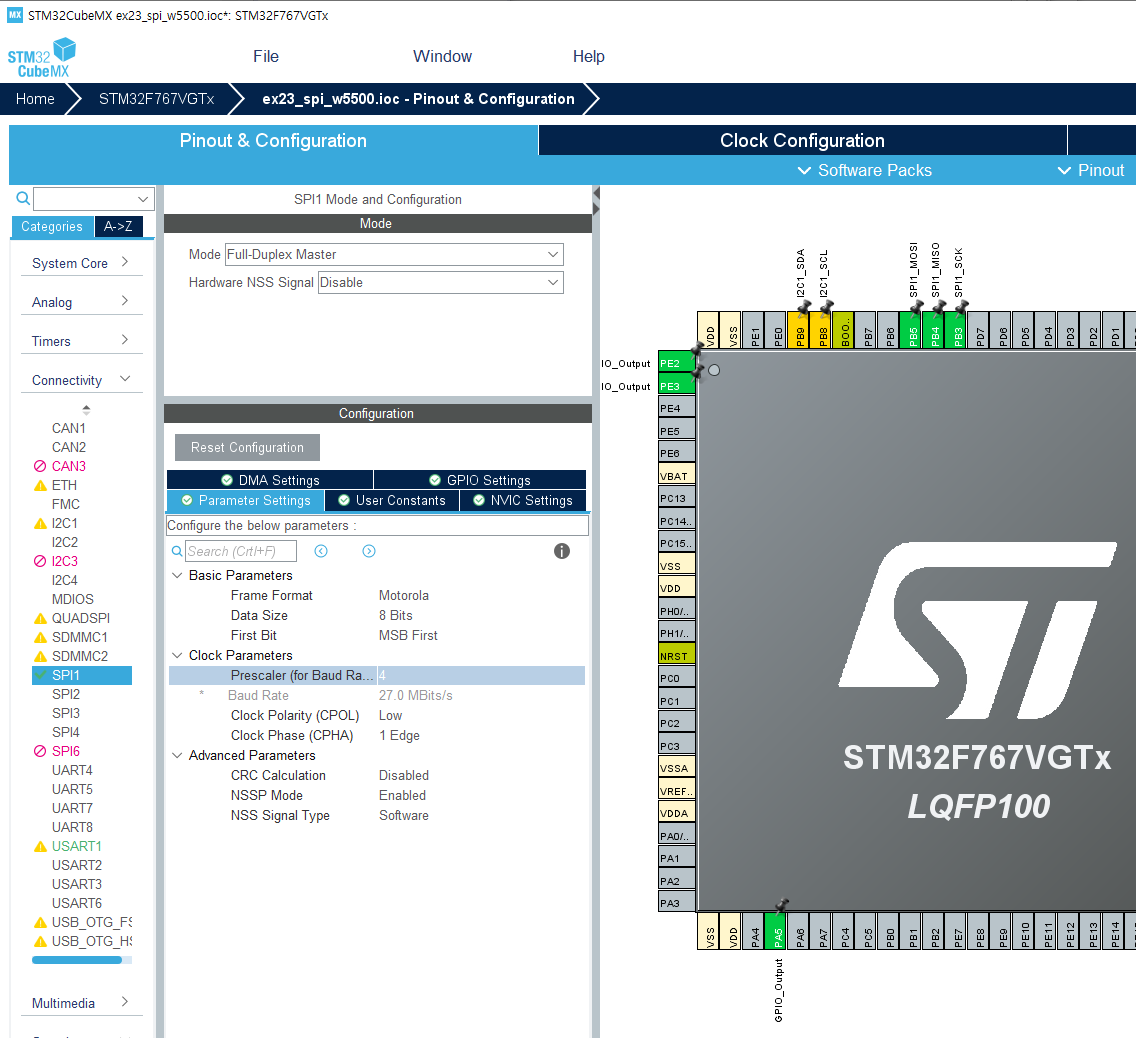Collapse the Advanced Parameters group
The width and height of the screenshot is (1136, 1038).
tap(177, 756)
